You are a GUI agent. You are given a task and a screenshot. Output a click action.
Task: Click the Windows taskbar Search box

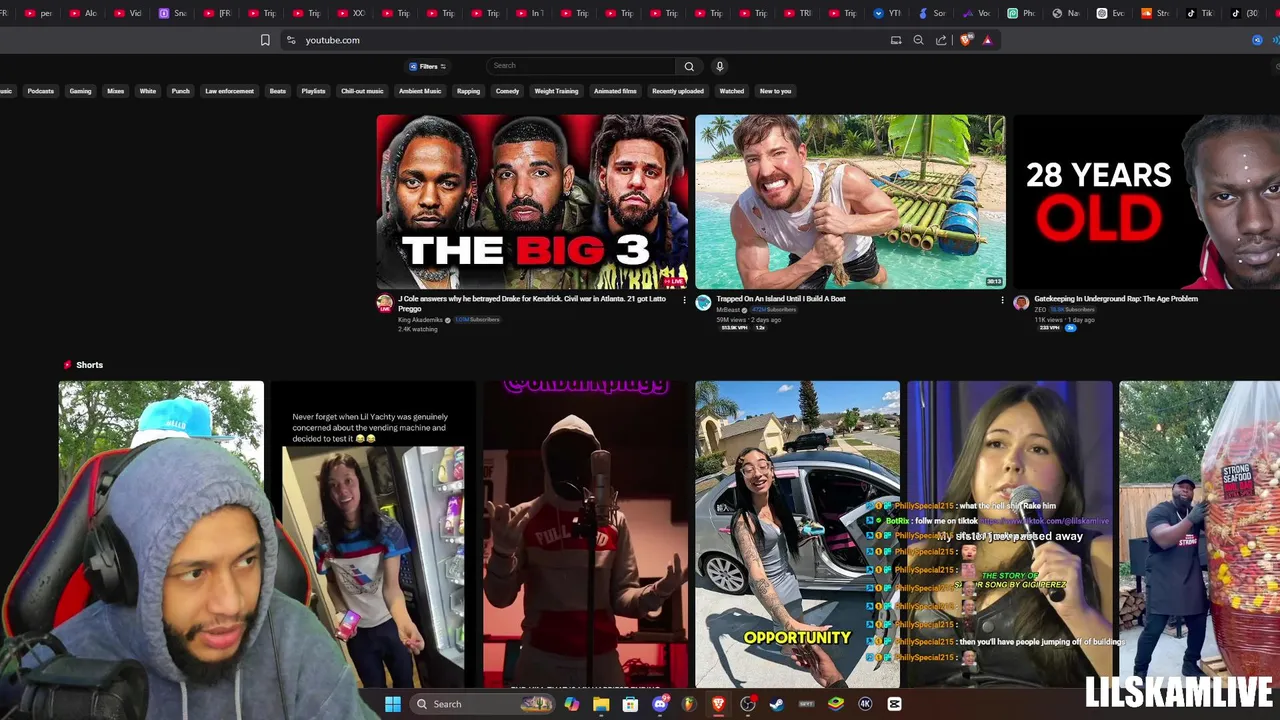483,704
